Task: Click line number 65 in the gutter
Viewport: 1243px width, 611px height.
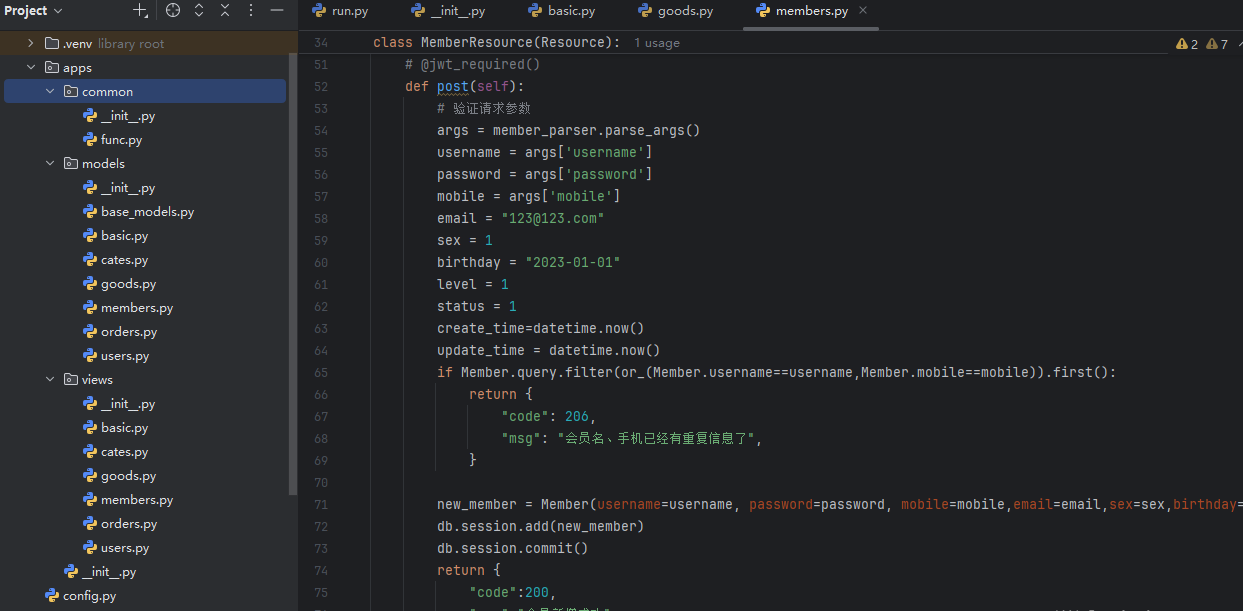Action: pyautogui.click(x=320, y=372)
